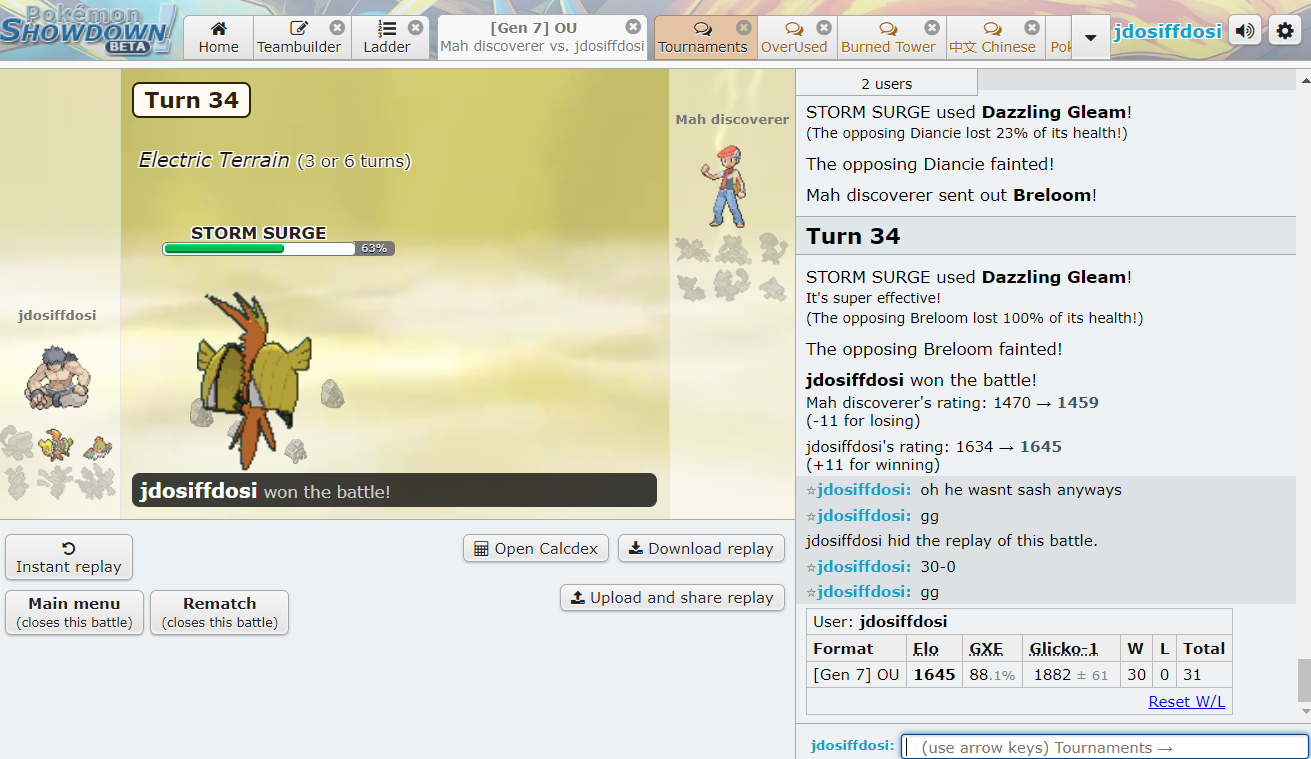
Task: Switch to the Tournaments chat tab
Action: 703,37
